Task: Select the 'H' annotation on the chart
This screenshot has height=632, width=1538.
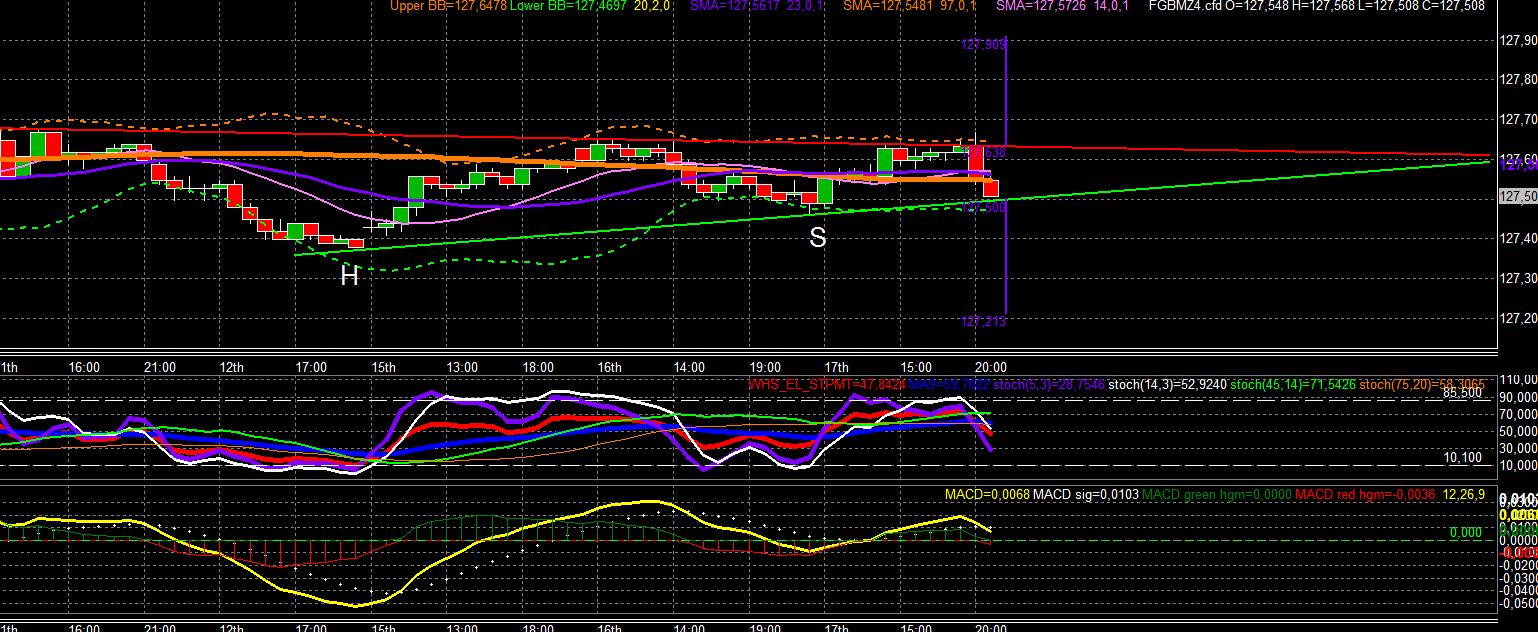Action: pos(349,277)
